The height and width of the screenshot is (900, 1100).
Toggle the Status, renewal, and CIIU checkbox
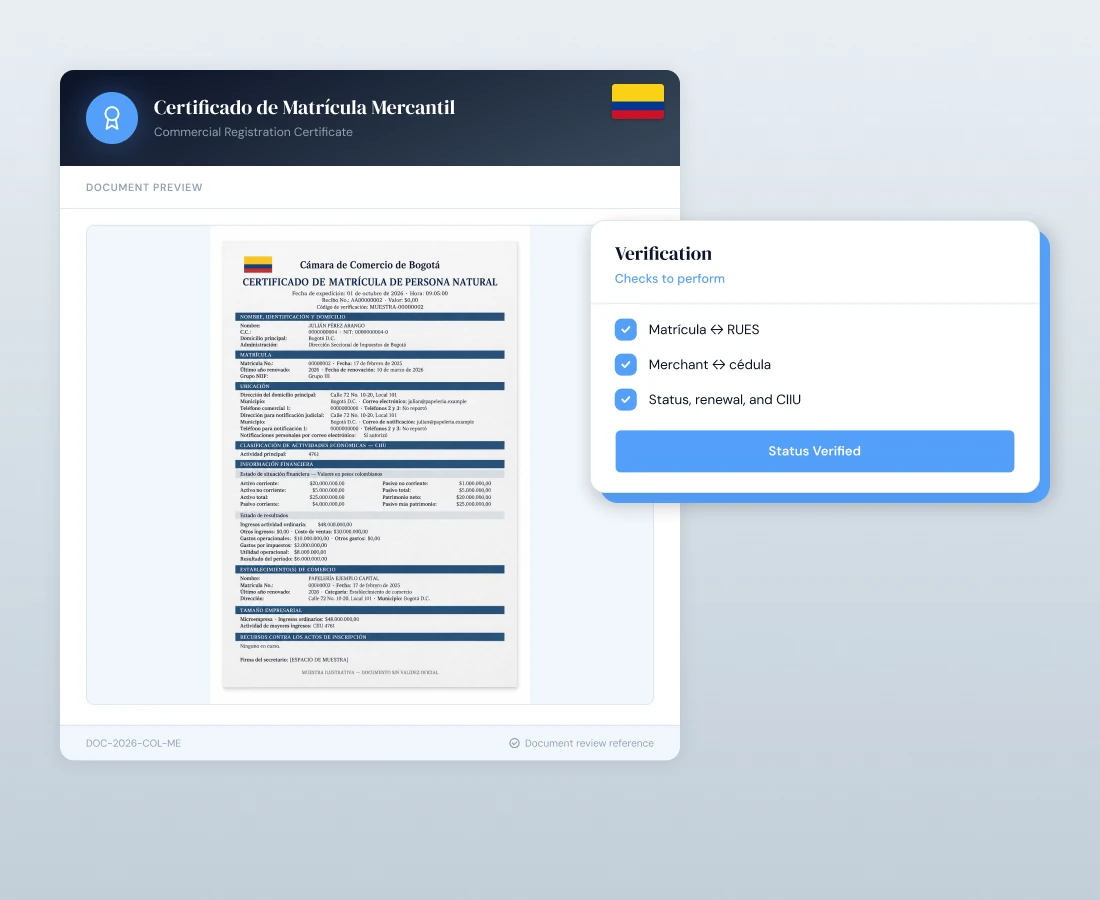pos(626,400)
